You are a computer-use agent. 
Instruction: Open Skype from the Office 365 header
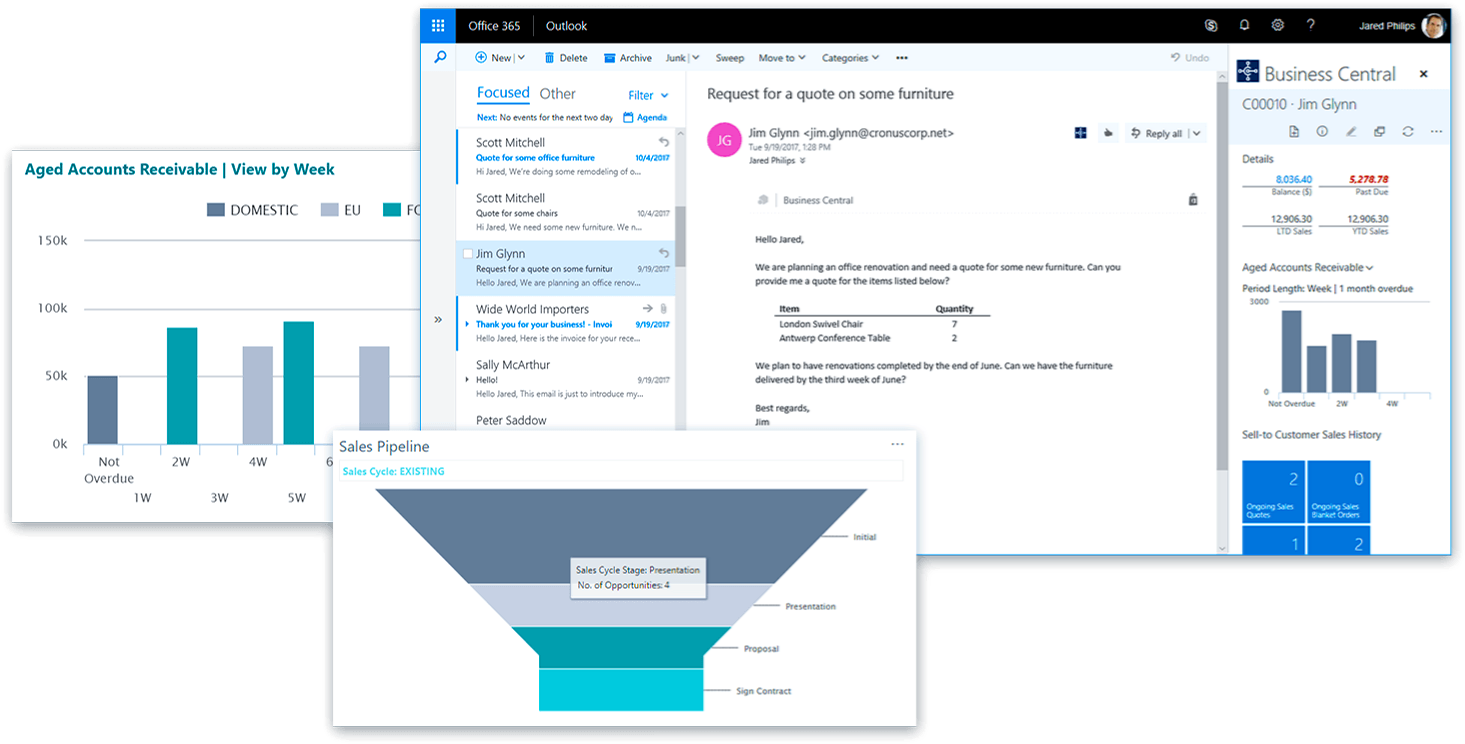point(1211,26)
